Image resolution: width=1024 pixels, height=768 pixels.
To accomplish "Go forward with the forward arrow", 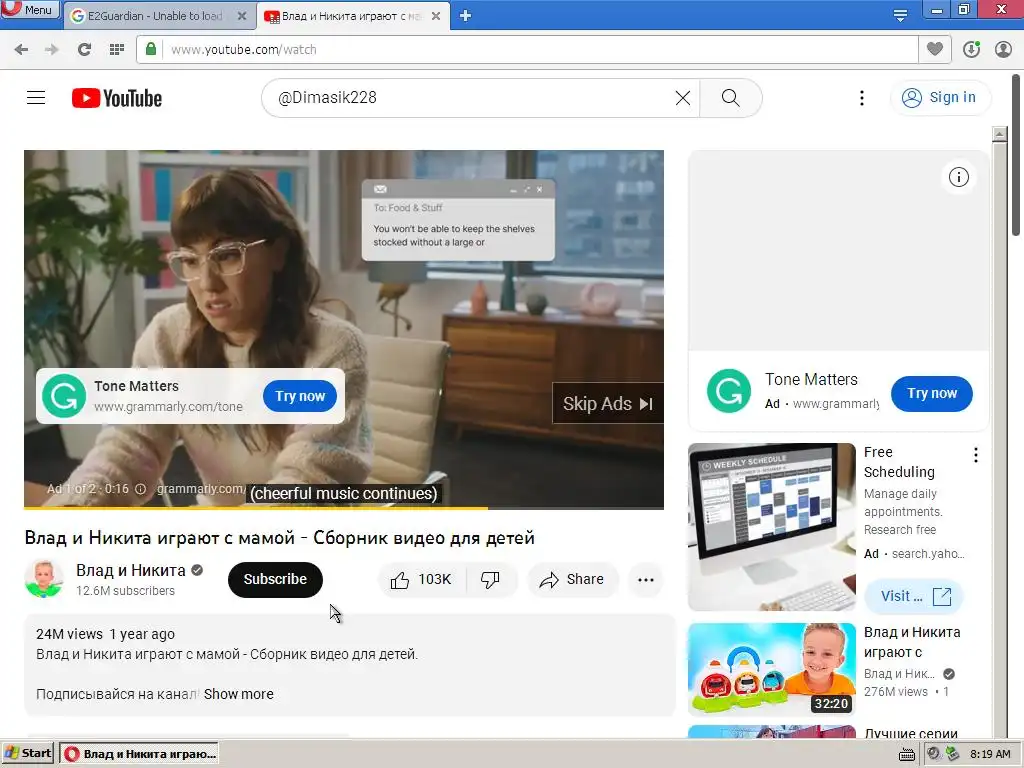I will tap(52, 50).
